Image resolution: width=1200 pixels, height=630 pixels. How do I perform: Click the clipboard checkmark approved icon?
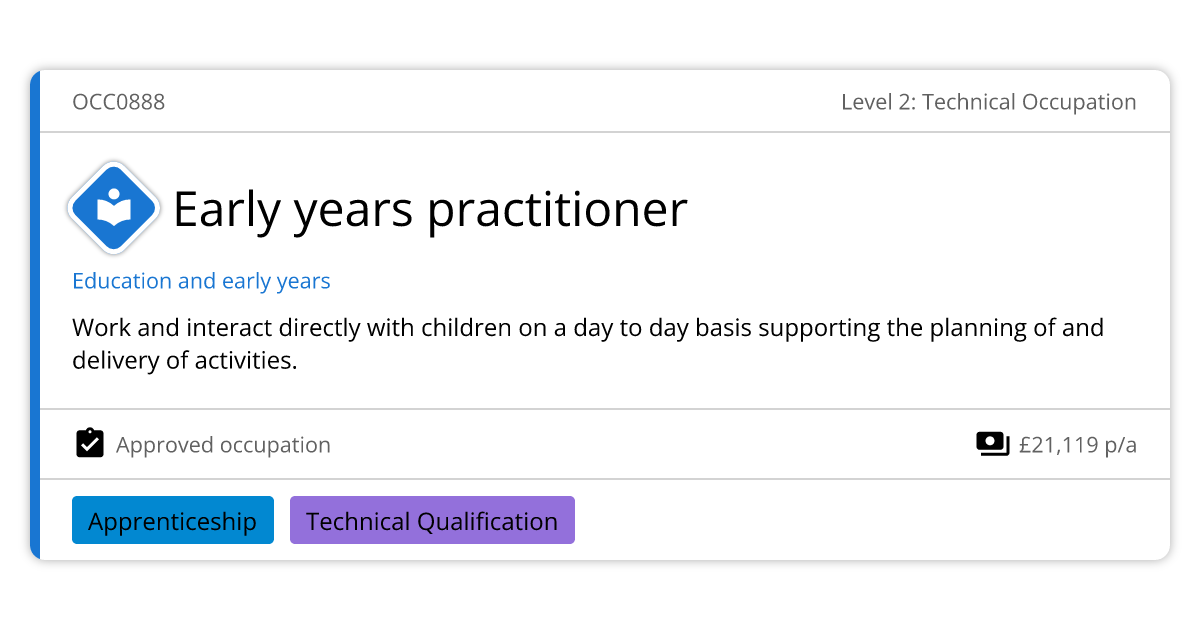click(90, 444)
